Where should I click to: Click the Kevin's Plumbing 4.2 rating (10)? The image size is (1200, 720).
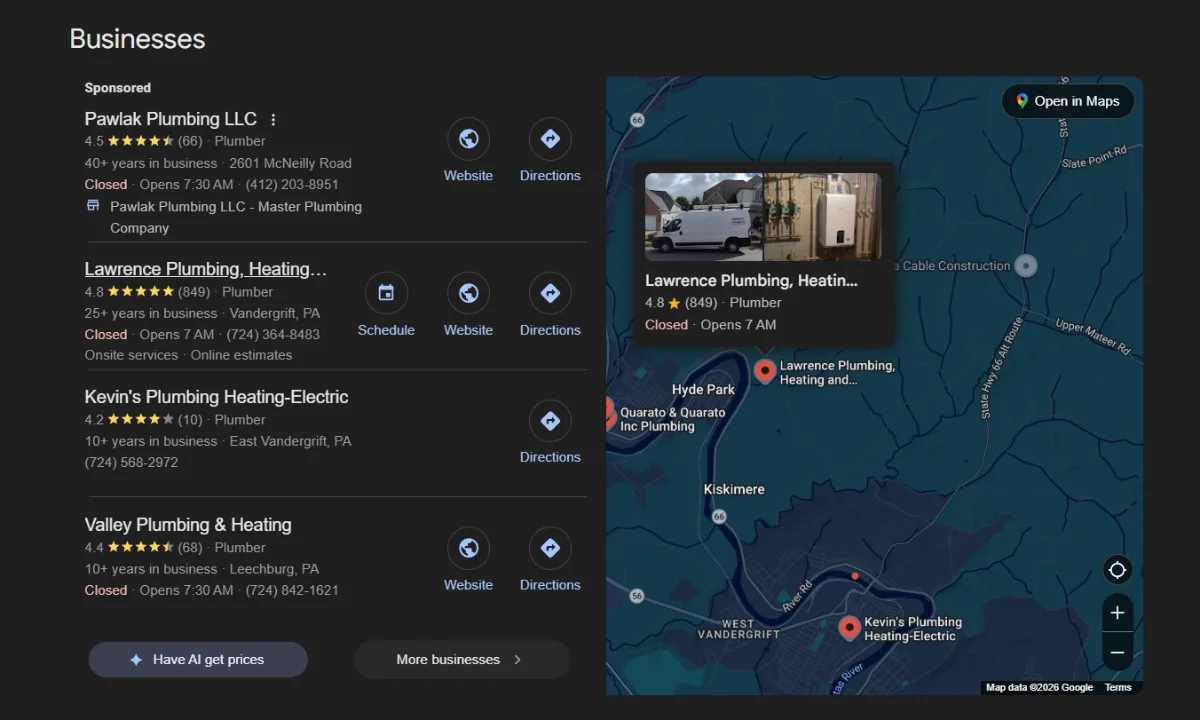(x=143, y=420)
